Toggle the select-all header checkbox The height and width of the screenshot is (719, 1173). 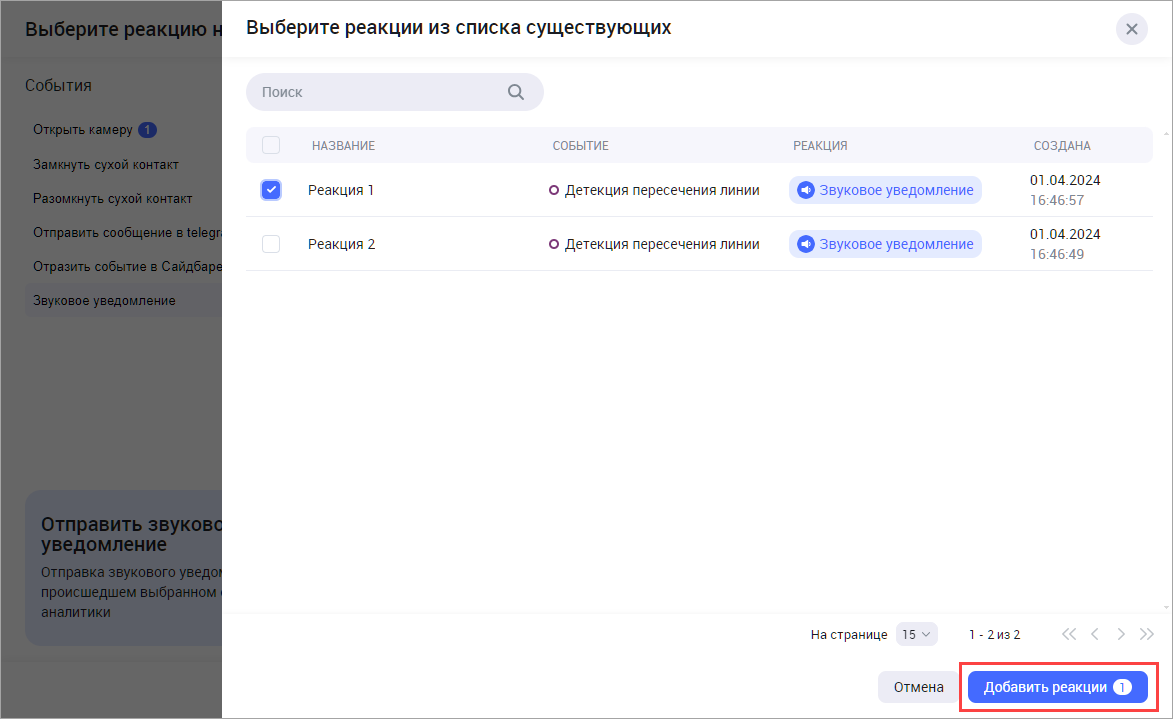click(271, 145)
